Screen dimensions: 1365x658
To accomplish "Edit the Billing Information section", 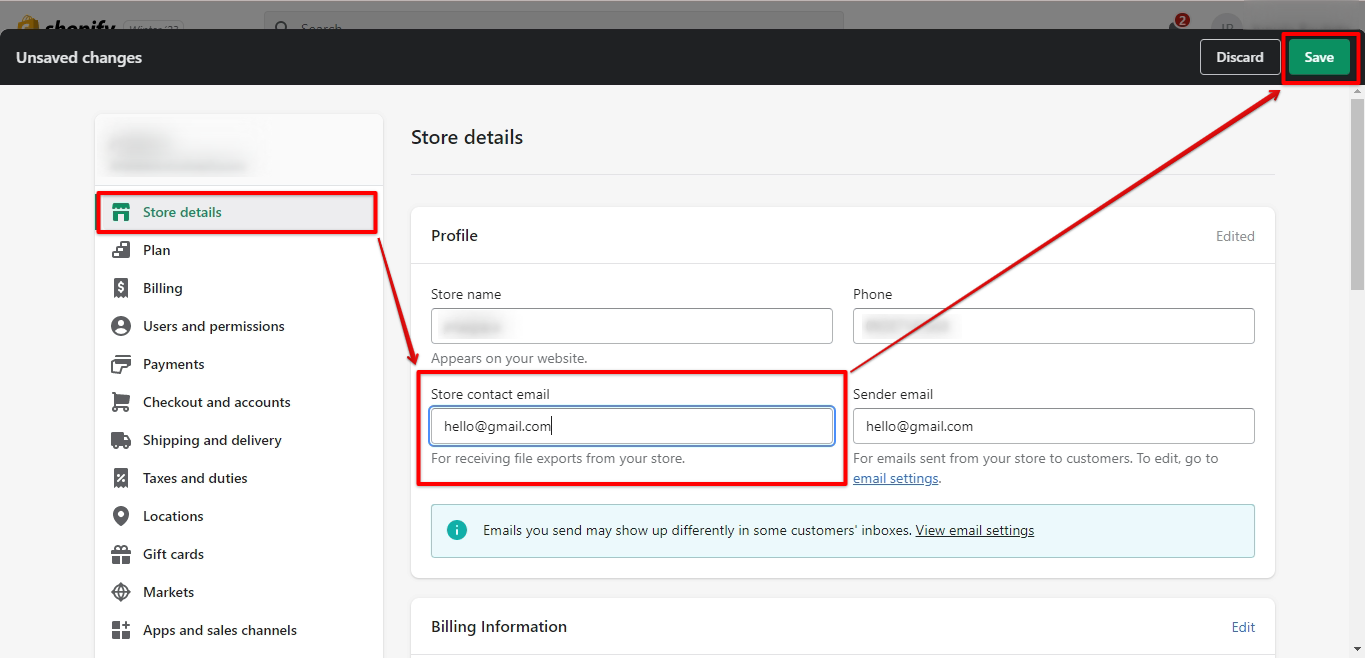I will coord(1243,627).
